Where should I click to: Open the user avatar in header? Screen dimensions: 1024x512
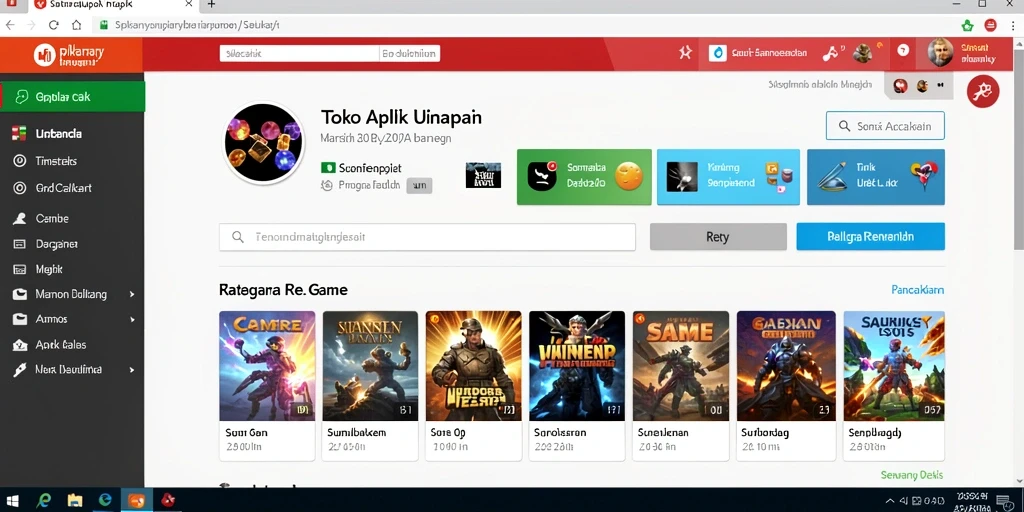940,52
